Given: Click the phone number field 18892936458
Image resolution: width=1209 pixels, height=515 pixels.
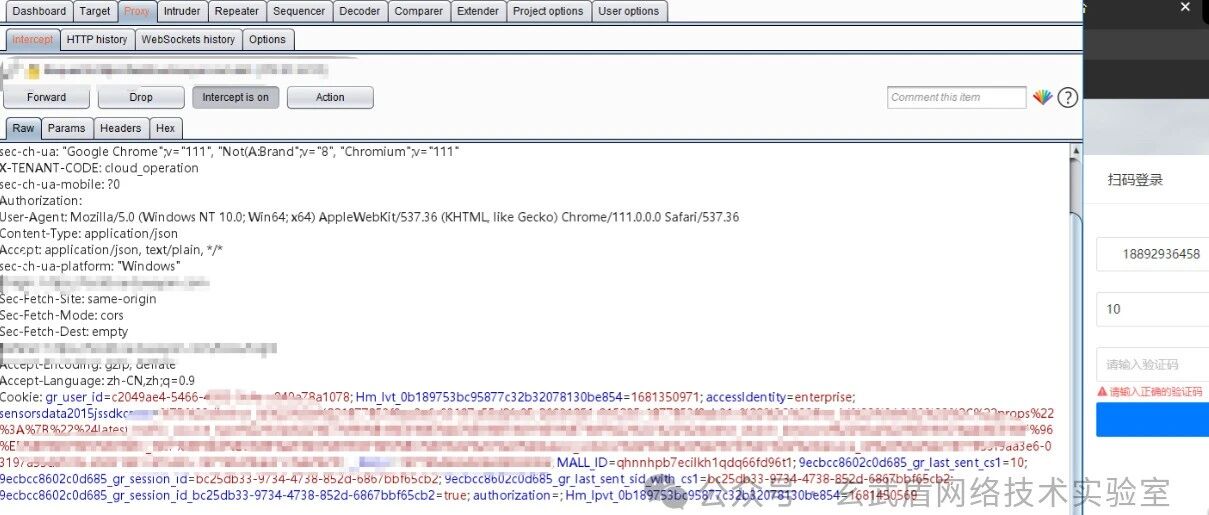Looking at the screenshot, I should coord(1152,254).
